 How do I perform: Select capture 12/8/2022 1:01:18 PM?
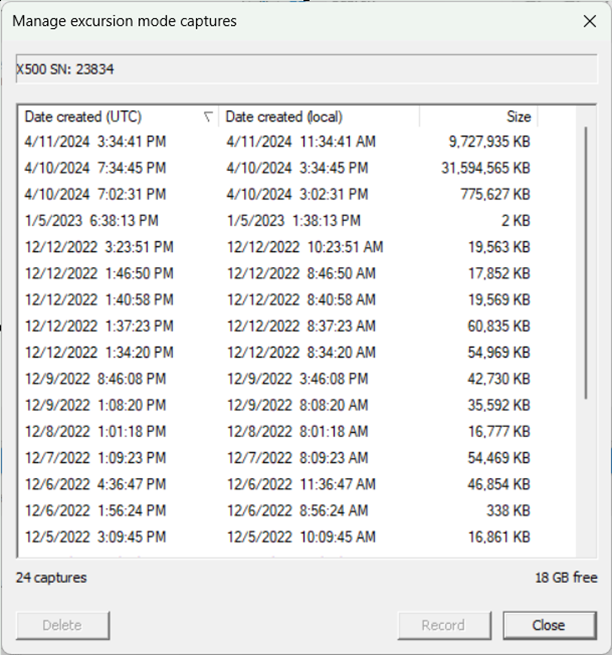(95, 432)
